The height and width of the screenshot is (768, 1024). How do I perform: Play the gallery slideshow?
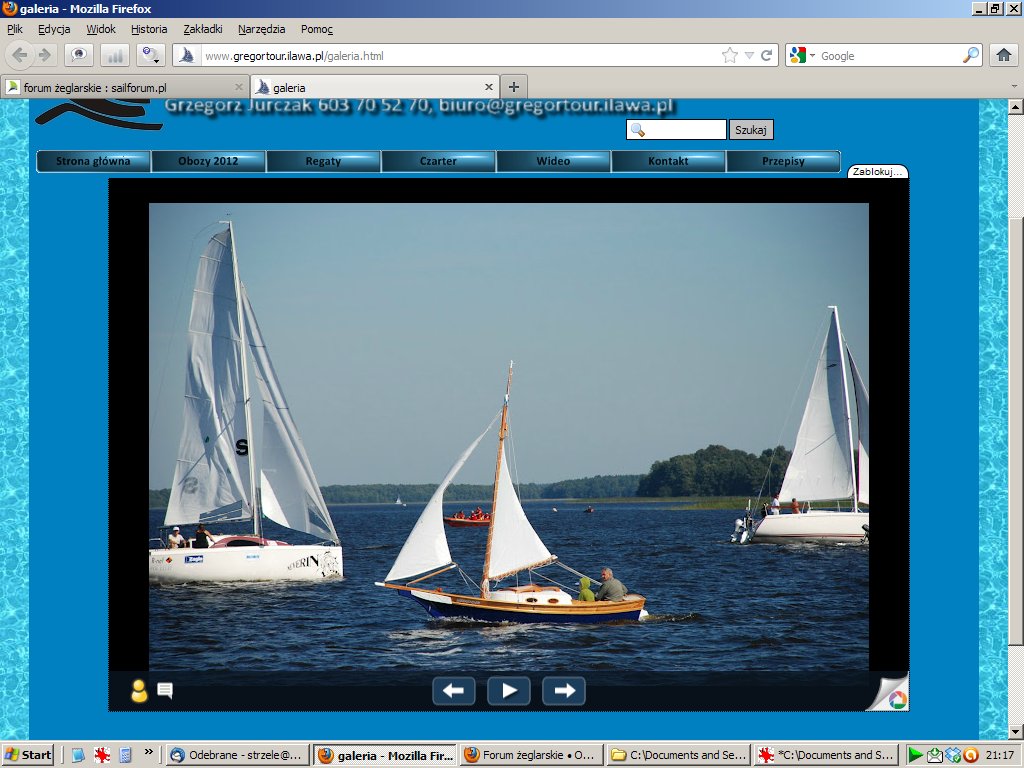pos(508,690)
